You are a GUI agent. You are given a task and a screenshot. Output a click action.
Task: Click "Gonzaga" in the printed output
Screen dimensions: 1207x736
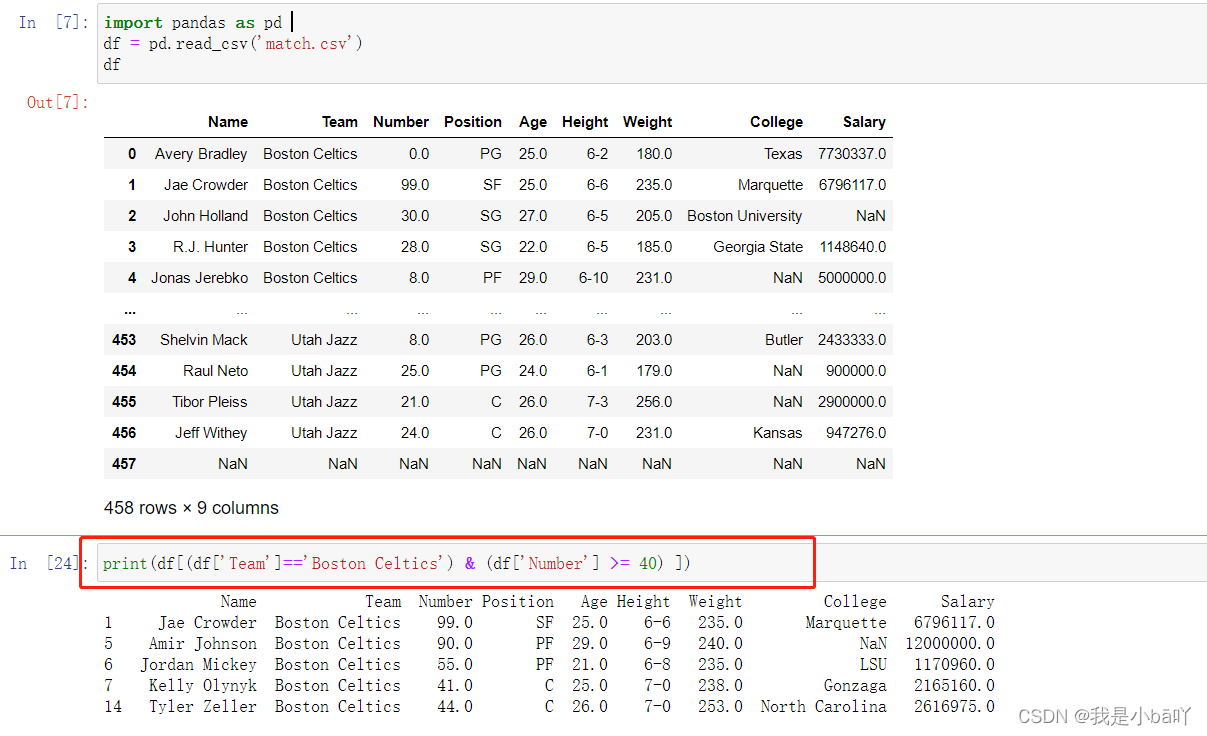click(x=855, y=686)
